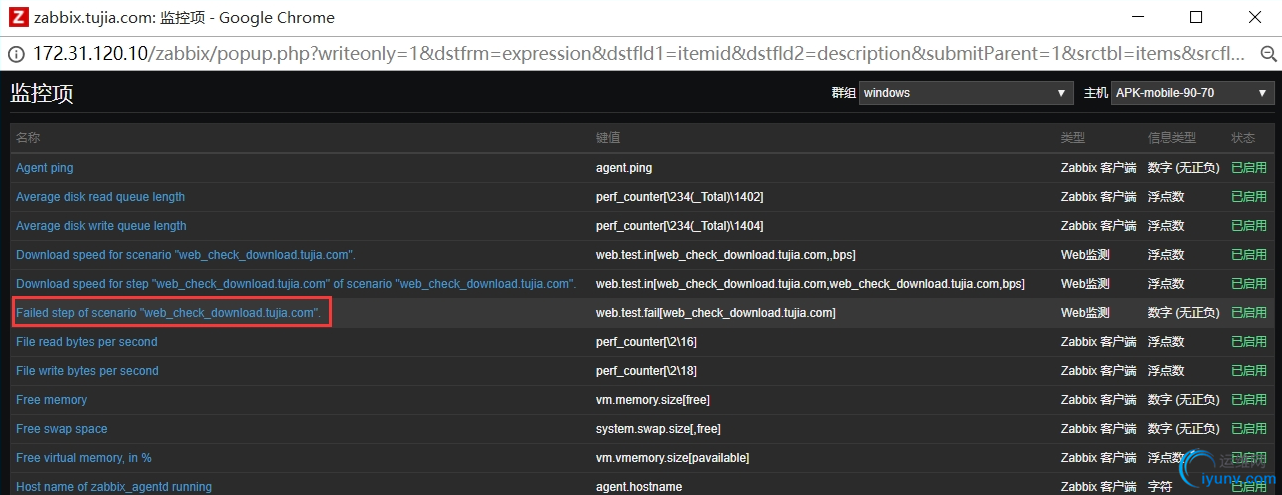Click the Zabbix favicon in title bar
This screenshot has height=495, width=1282.
click(17, 17)
